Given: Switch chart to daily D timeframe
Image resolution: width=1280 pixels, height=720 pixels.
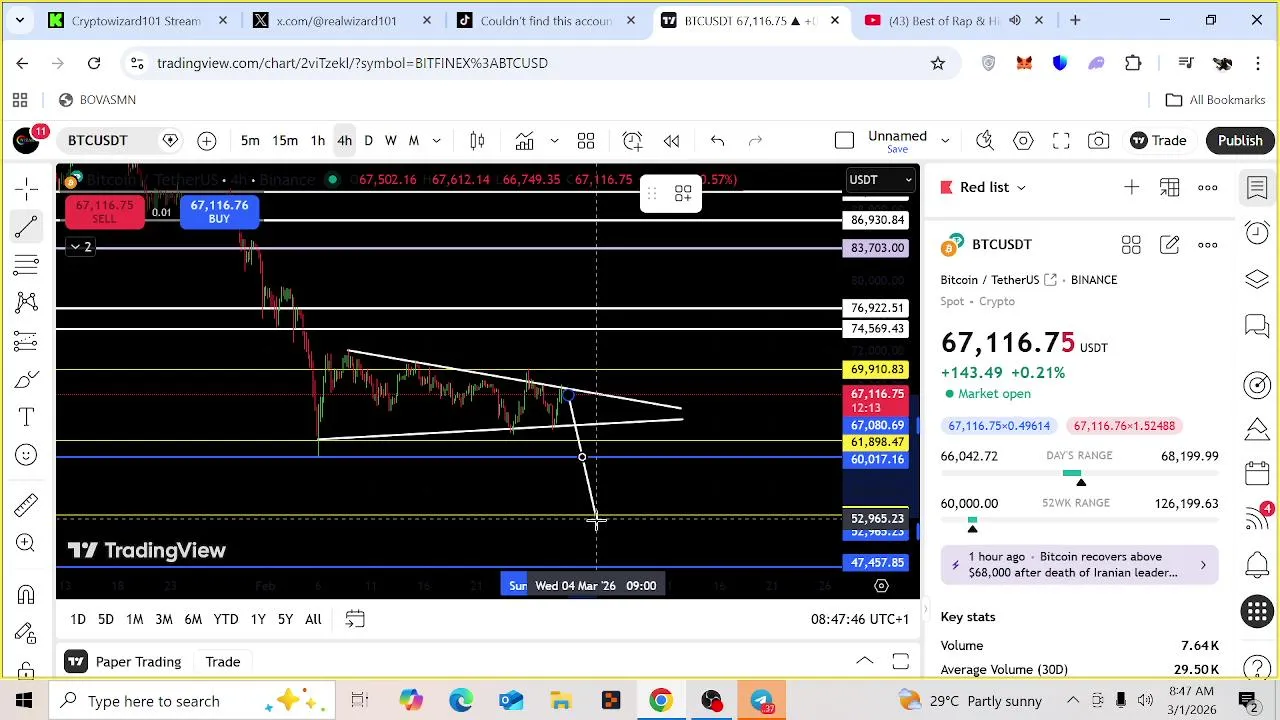Looking at the screenshot, I should tap(368, 141).
